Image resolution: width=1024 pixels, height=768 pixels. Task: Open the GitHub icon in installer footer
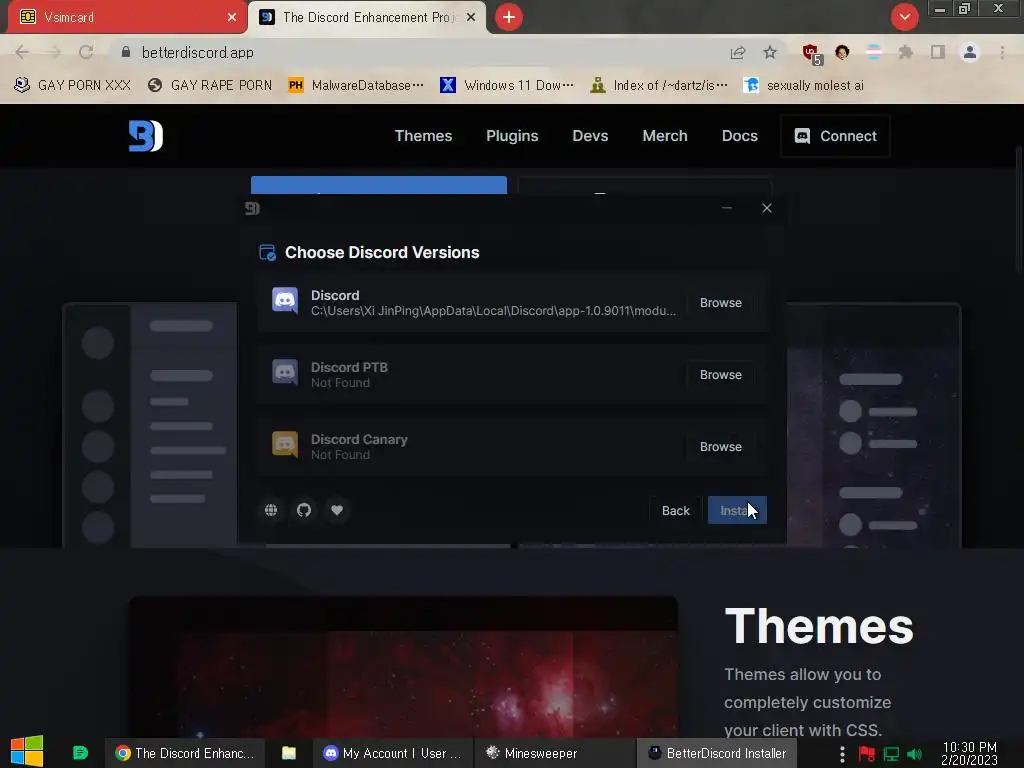click(x=304, y=510)
